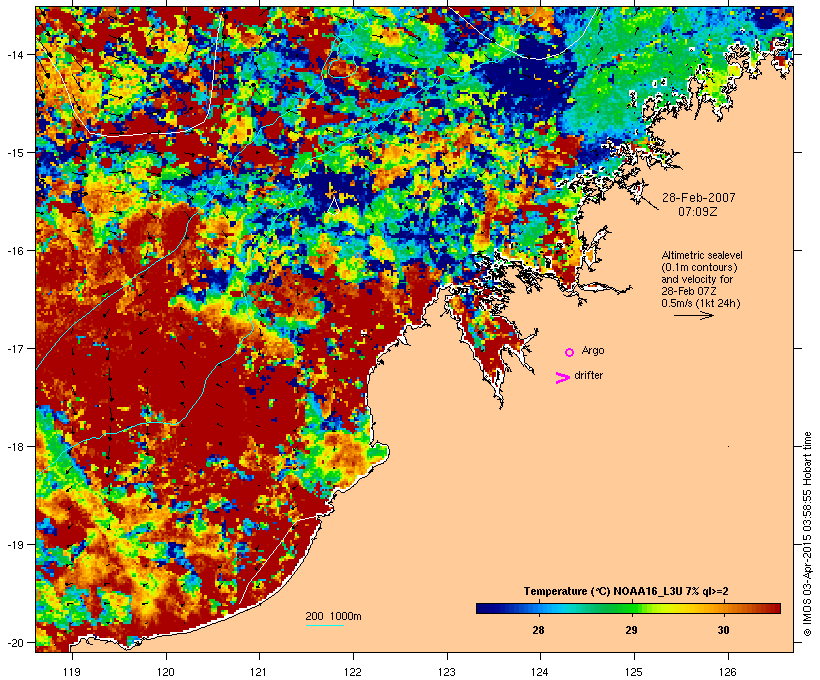Image resolution: width=820 pixels, height=680 pixels.
Task: Click the 'drifter' legend label
Action: (588, 375)
